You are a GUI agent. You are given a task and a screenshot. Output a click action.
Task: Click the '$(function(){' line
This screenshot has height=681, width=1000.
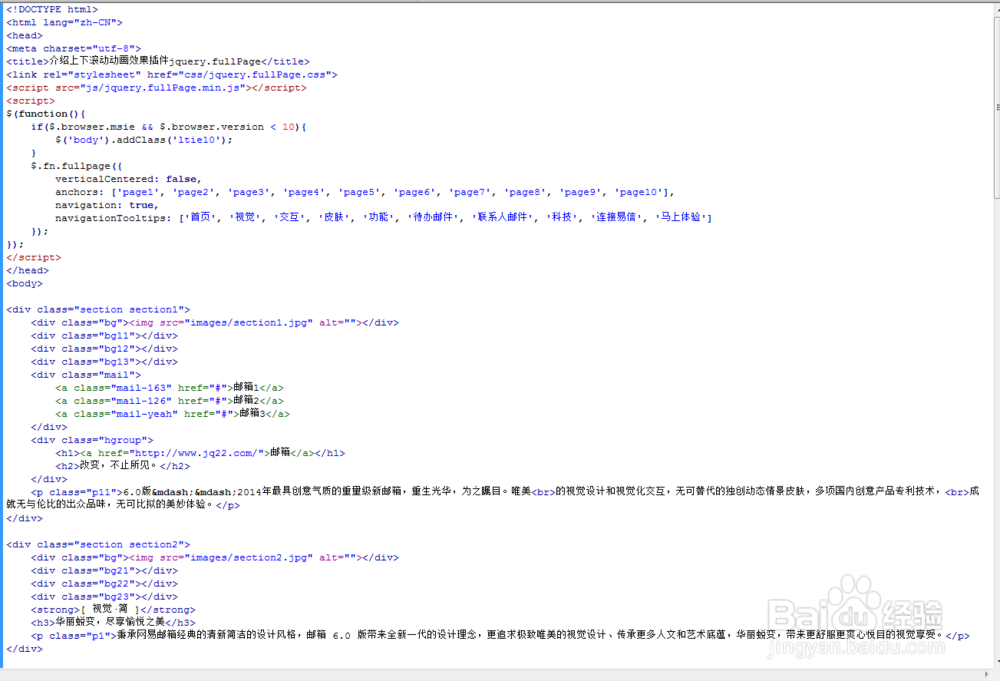click(x=46, y=114)
